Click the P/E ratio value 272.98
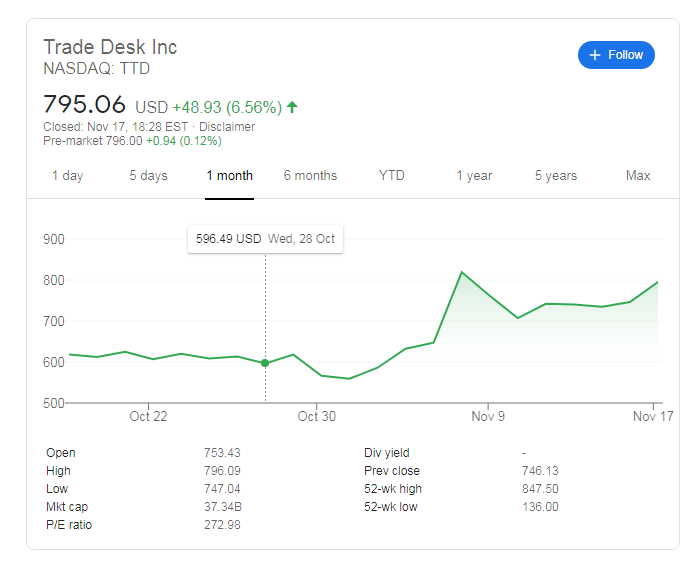Image resolution: width=697 pixels, height=565 pixels. 222,525
